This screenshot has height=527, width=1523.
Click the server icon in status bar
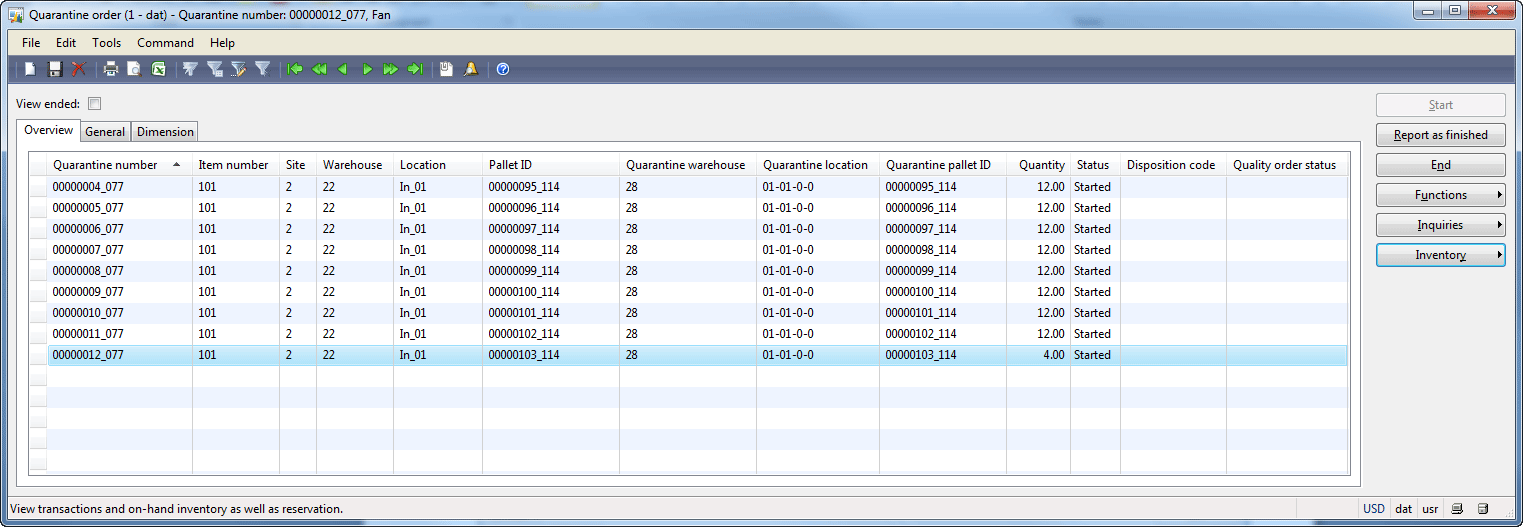tap(1483, 508)
